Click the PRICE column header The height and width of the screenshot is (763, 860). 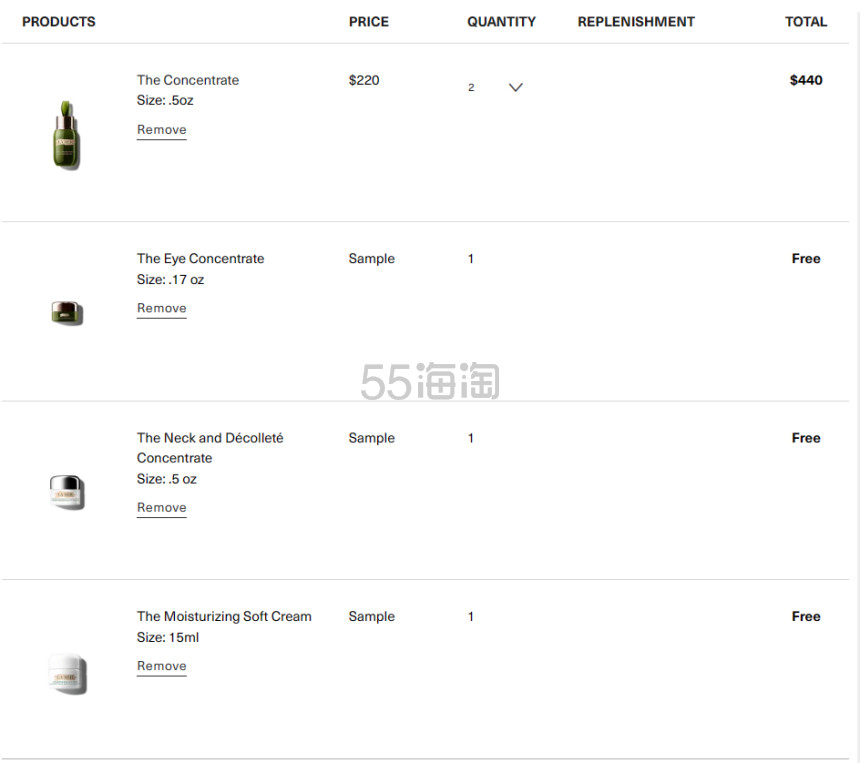[x=369, y=22]
